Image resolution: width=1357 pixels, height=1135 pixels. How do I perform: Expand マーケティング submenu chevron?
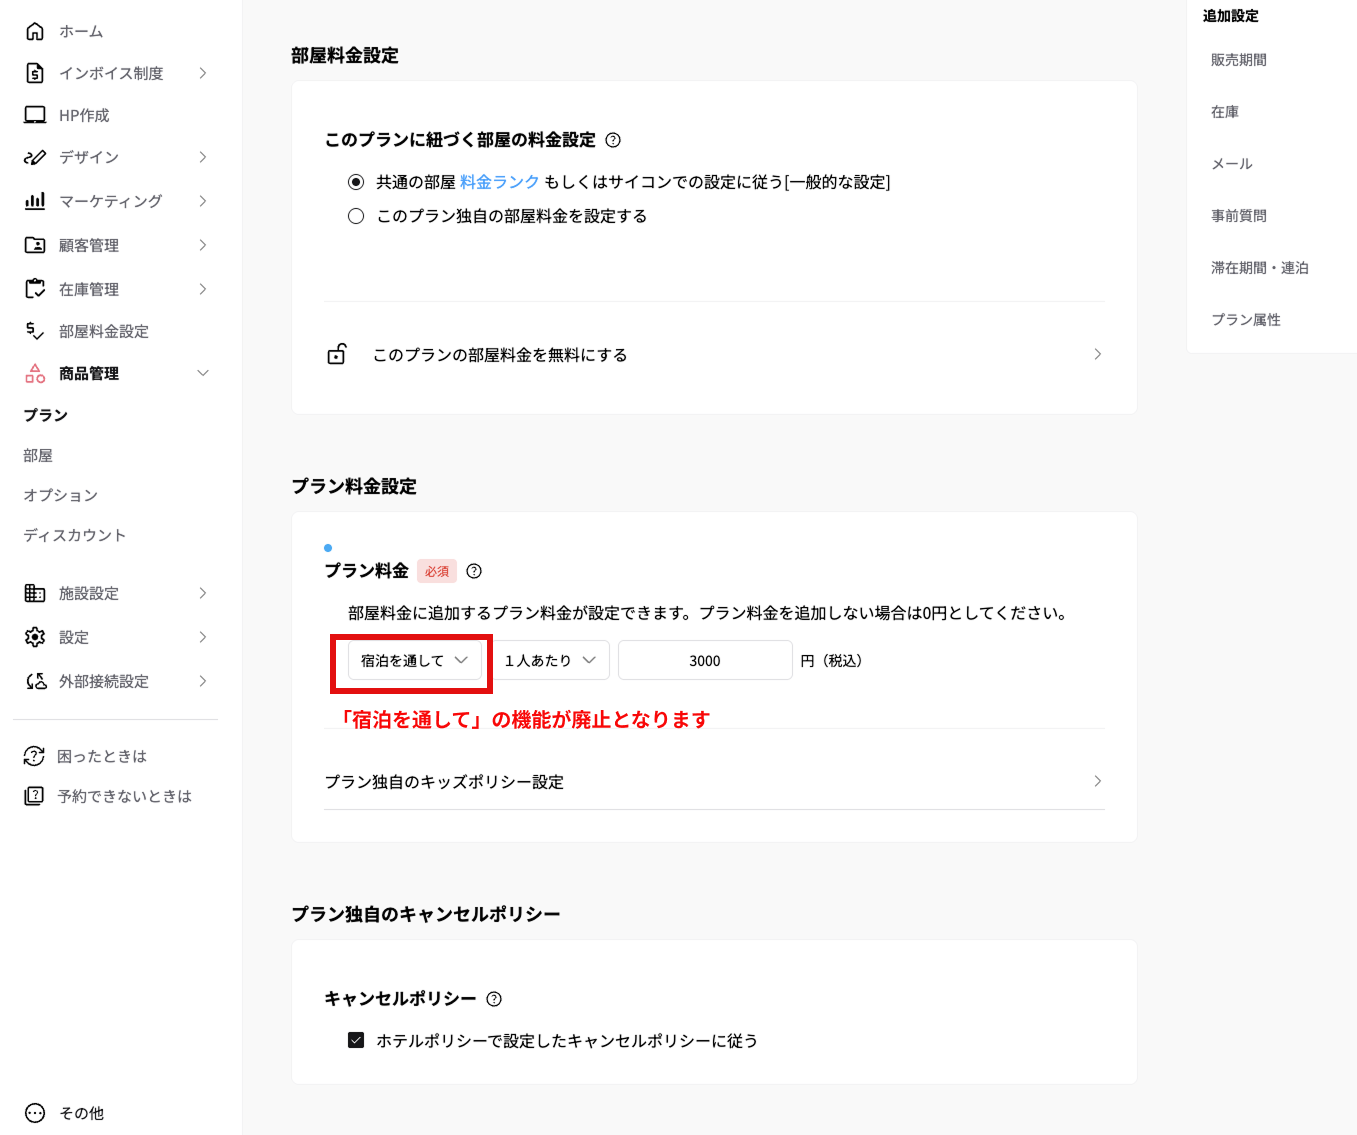[x=203, y=201]
